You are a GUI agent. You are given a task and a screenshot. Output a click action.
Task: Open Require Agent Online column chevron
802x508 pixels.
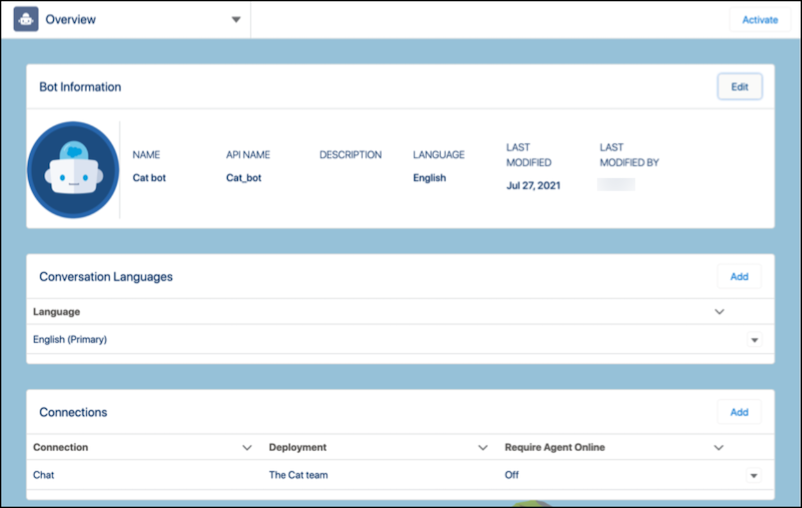[x=719, y=447]
